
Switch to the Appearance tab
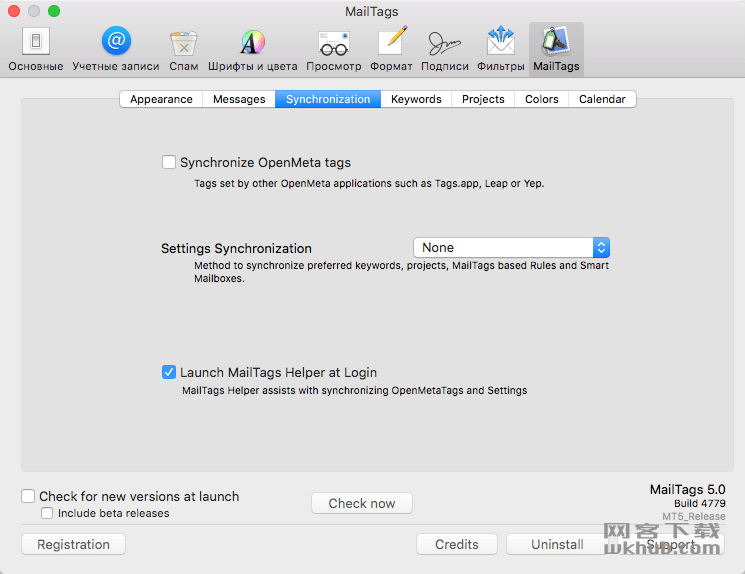coord(161,99)
